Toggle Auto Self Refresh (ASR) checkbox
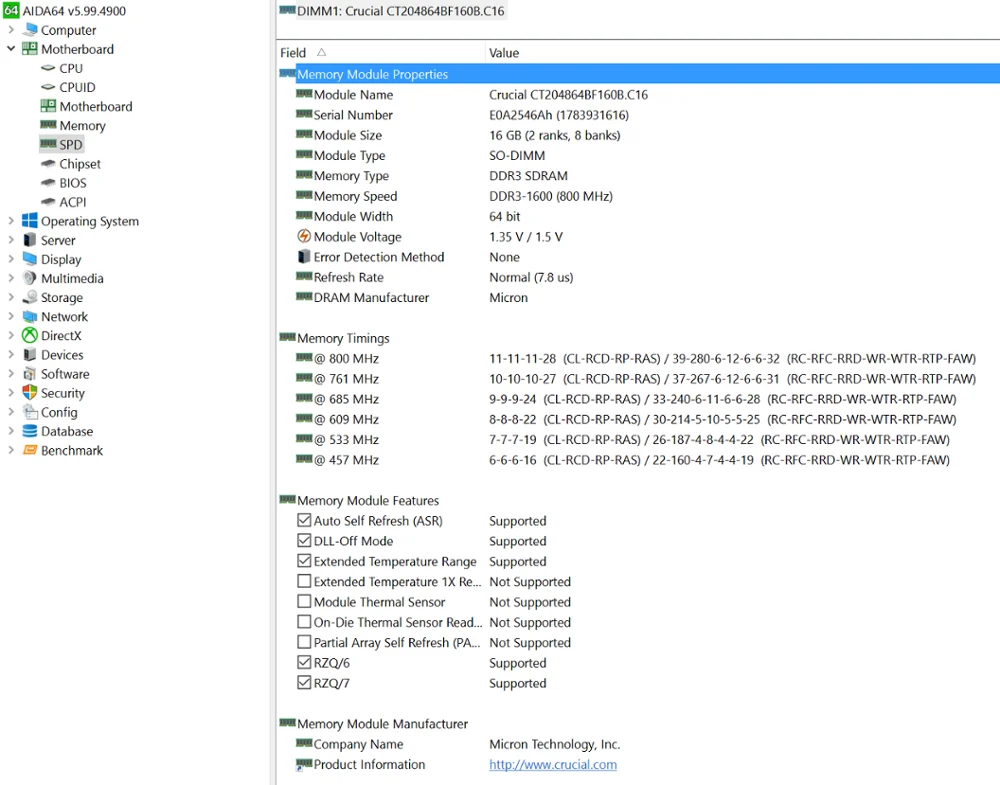The height and width of the screenshot is (785, 1000). [x=304, y=520]
